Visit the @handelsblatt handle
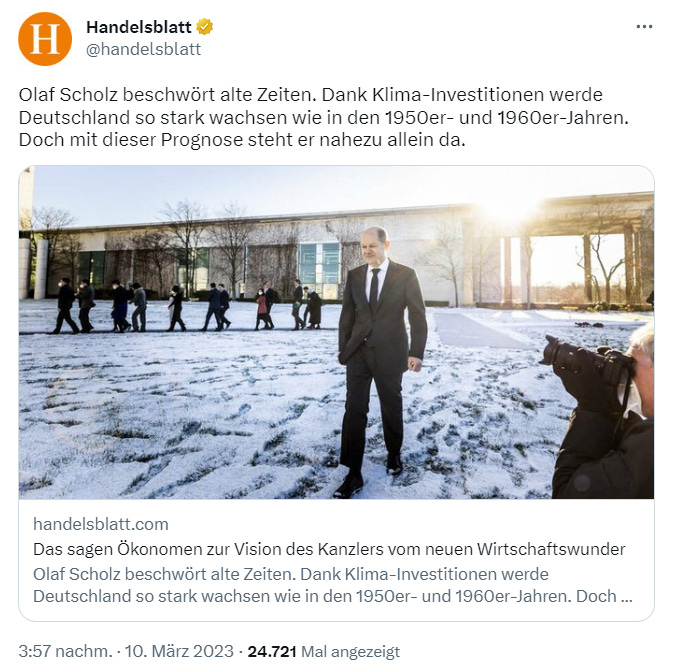 (143, 49)
